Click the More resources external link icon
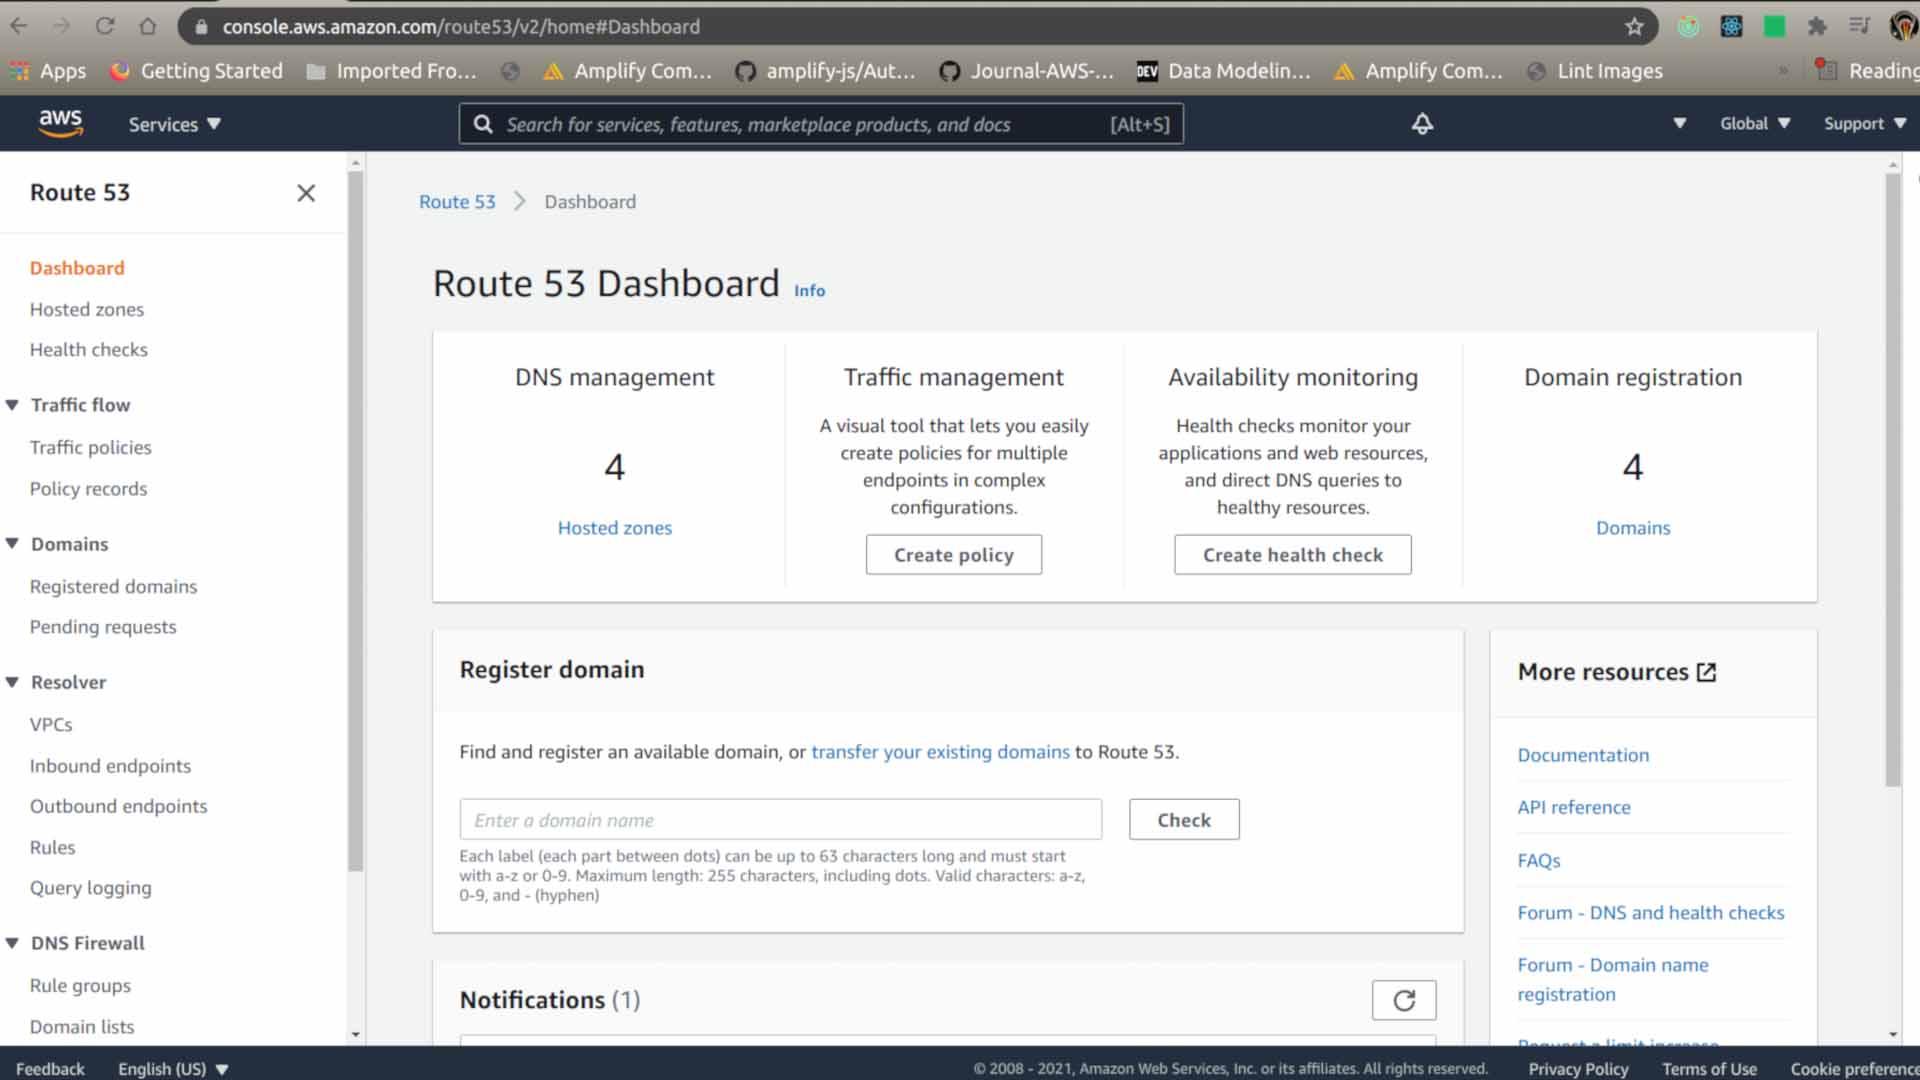 pyautogui.click(x=1707, y=673)
